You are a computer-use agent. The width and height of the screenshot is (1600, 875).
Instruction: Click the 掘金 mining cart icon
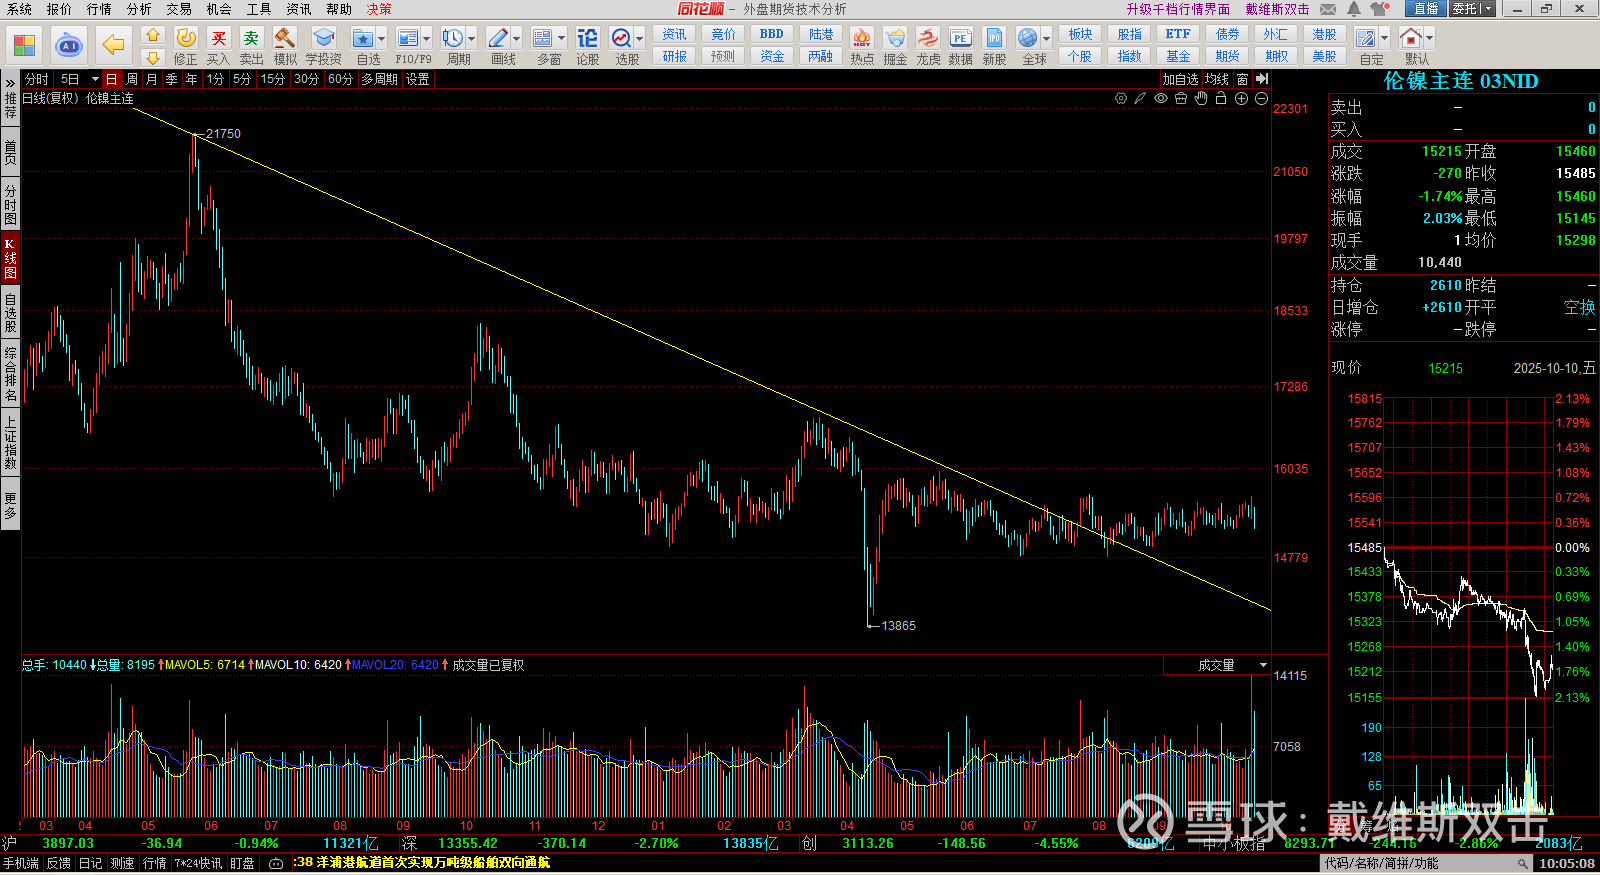click(895, 46)
